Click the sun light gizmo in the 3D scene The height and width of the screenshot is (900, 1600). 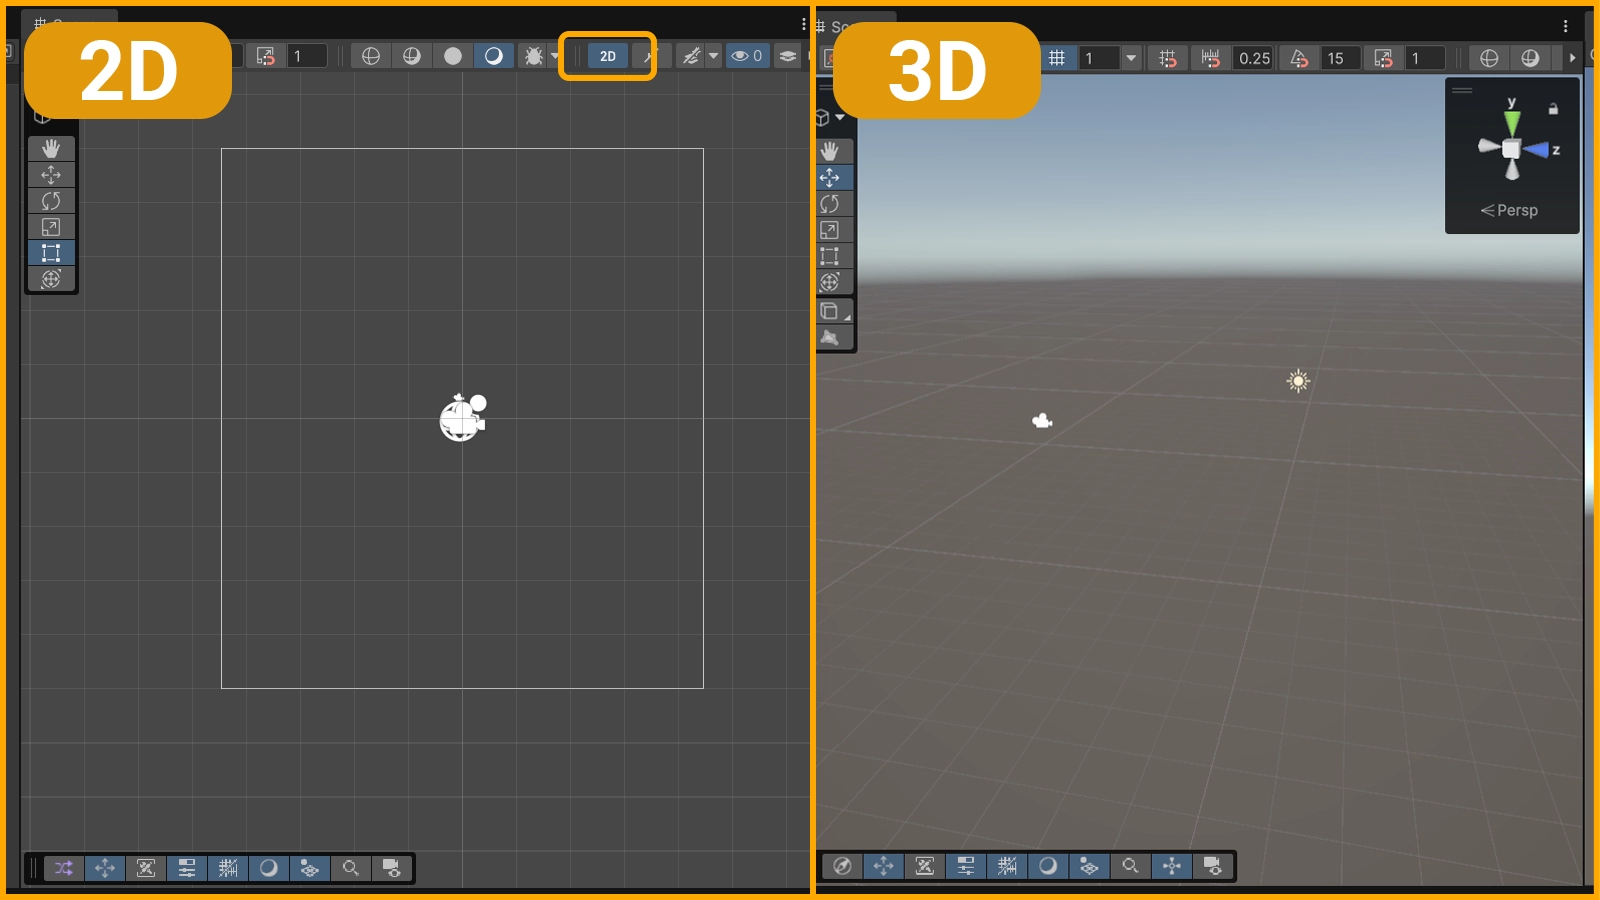[1298, 380]
